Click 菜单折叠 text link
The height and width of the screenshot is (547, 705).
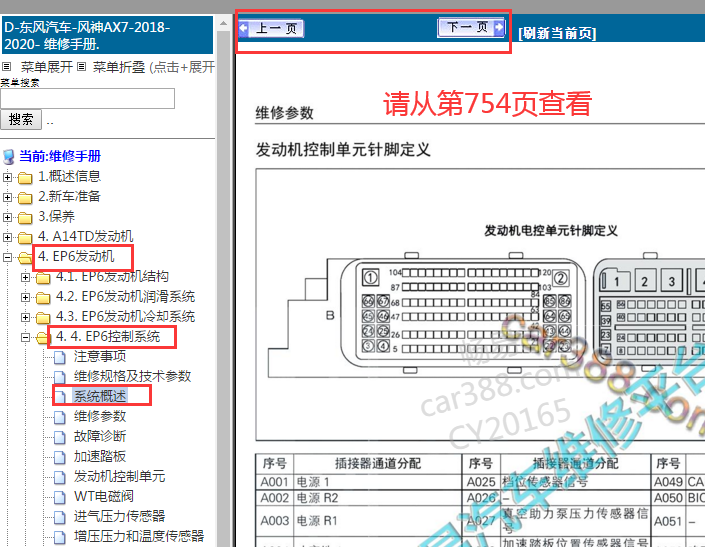pyautogui.click(x=119, y=67)
